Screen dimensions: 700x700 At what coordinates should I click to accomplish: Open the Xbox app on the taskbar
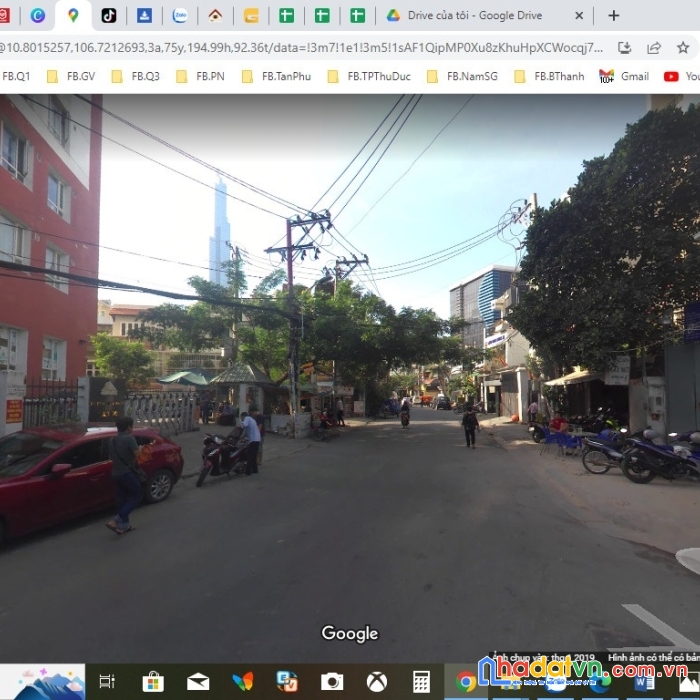tap(377, 682)
